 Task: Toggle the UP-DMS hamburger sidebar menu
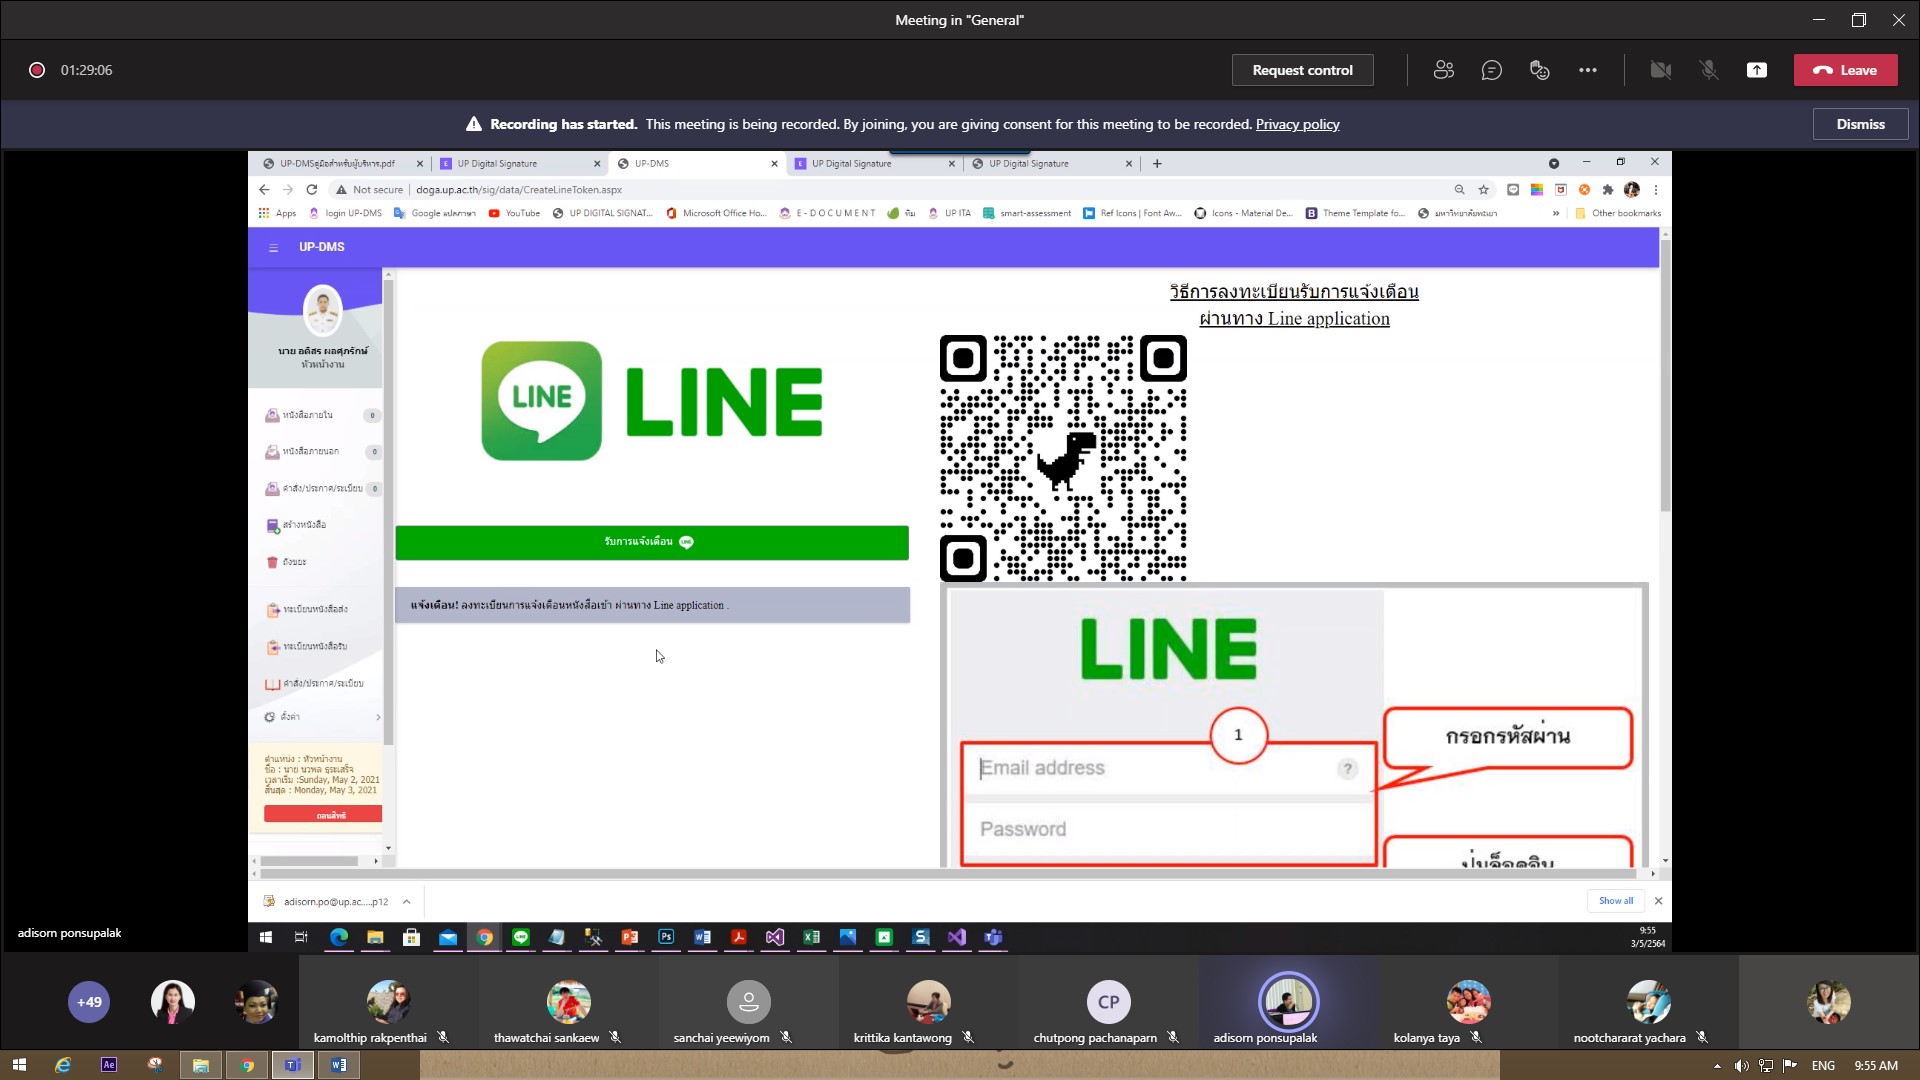[x=273, y=247]
